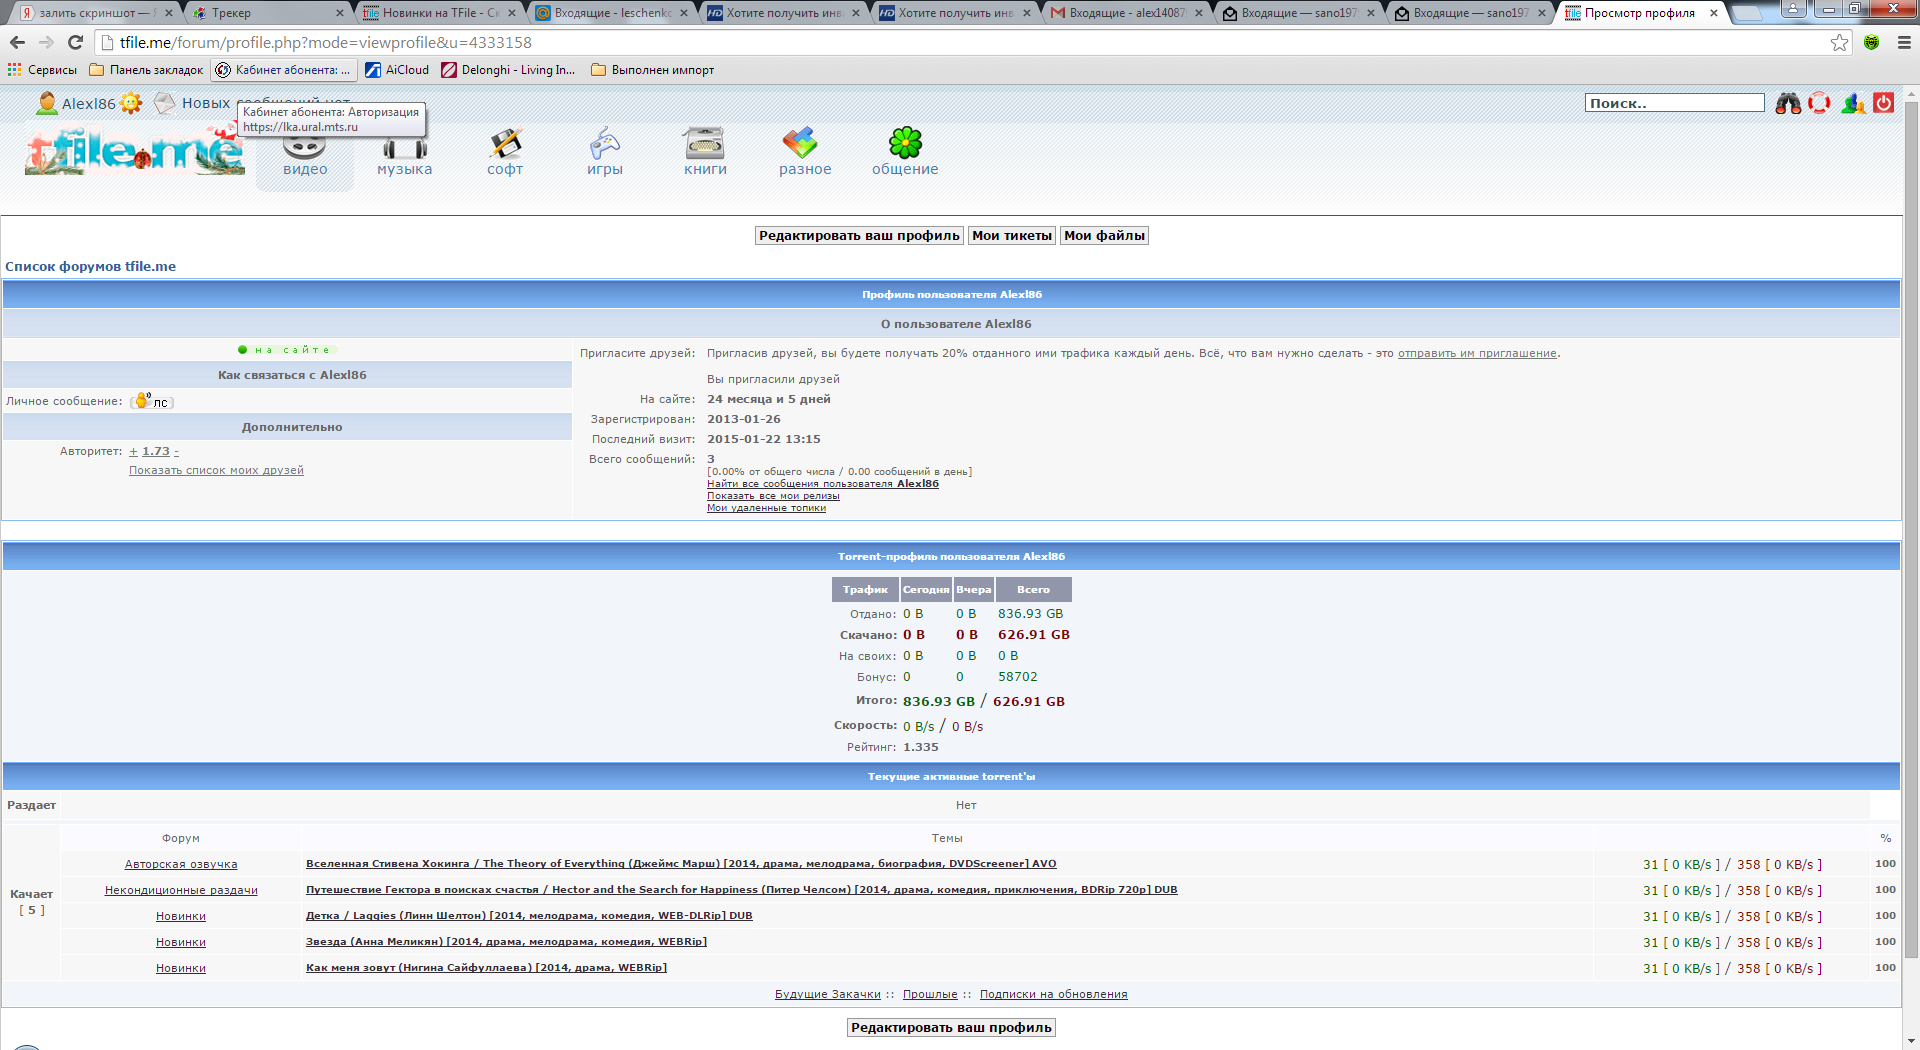Click the Мои тикеты button

[x=1012, y=236]
